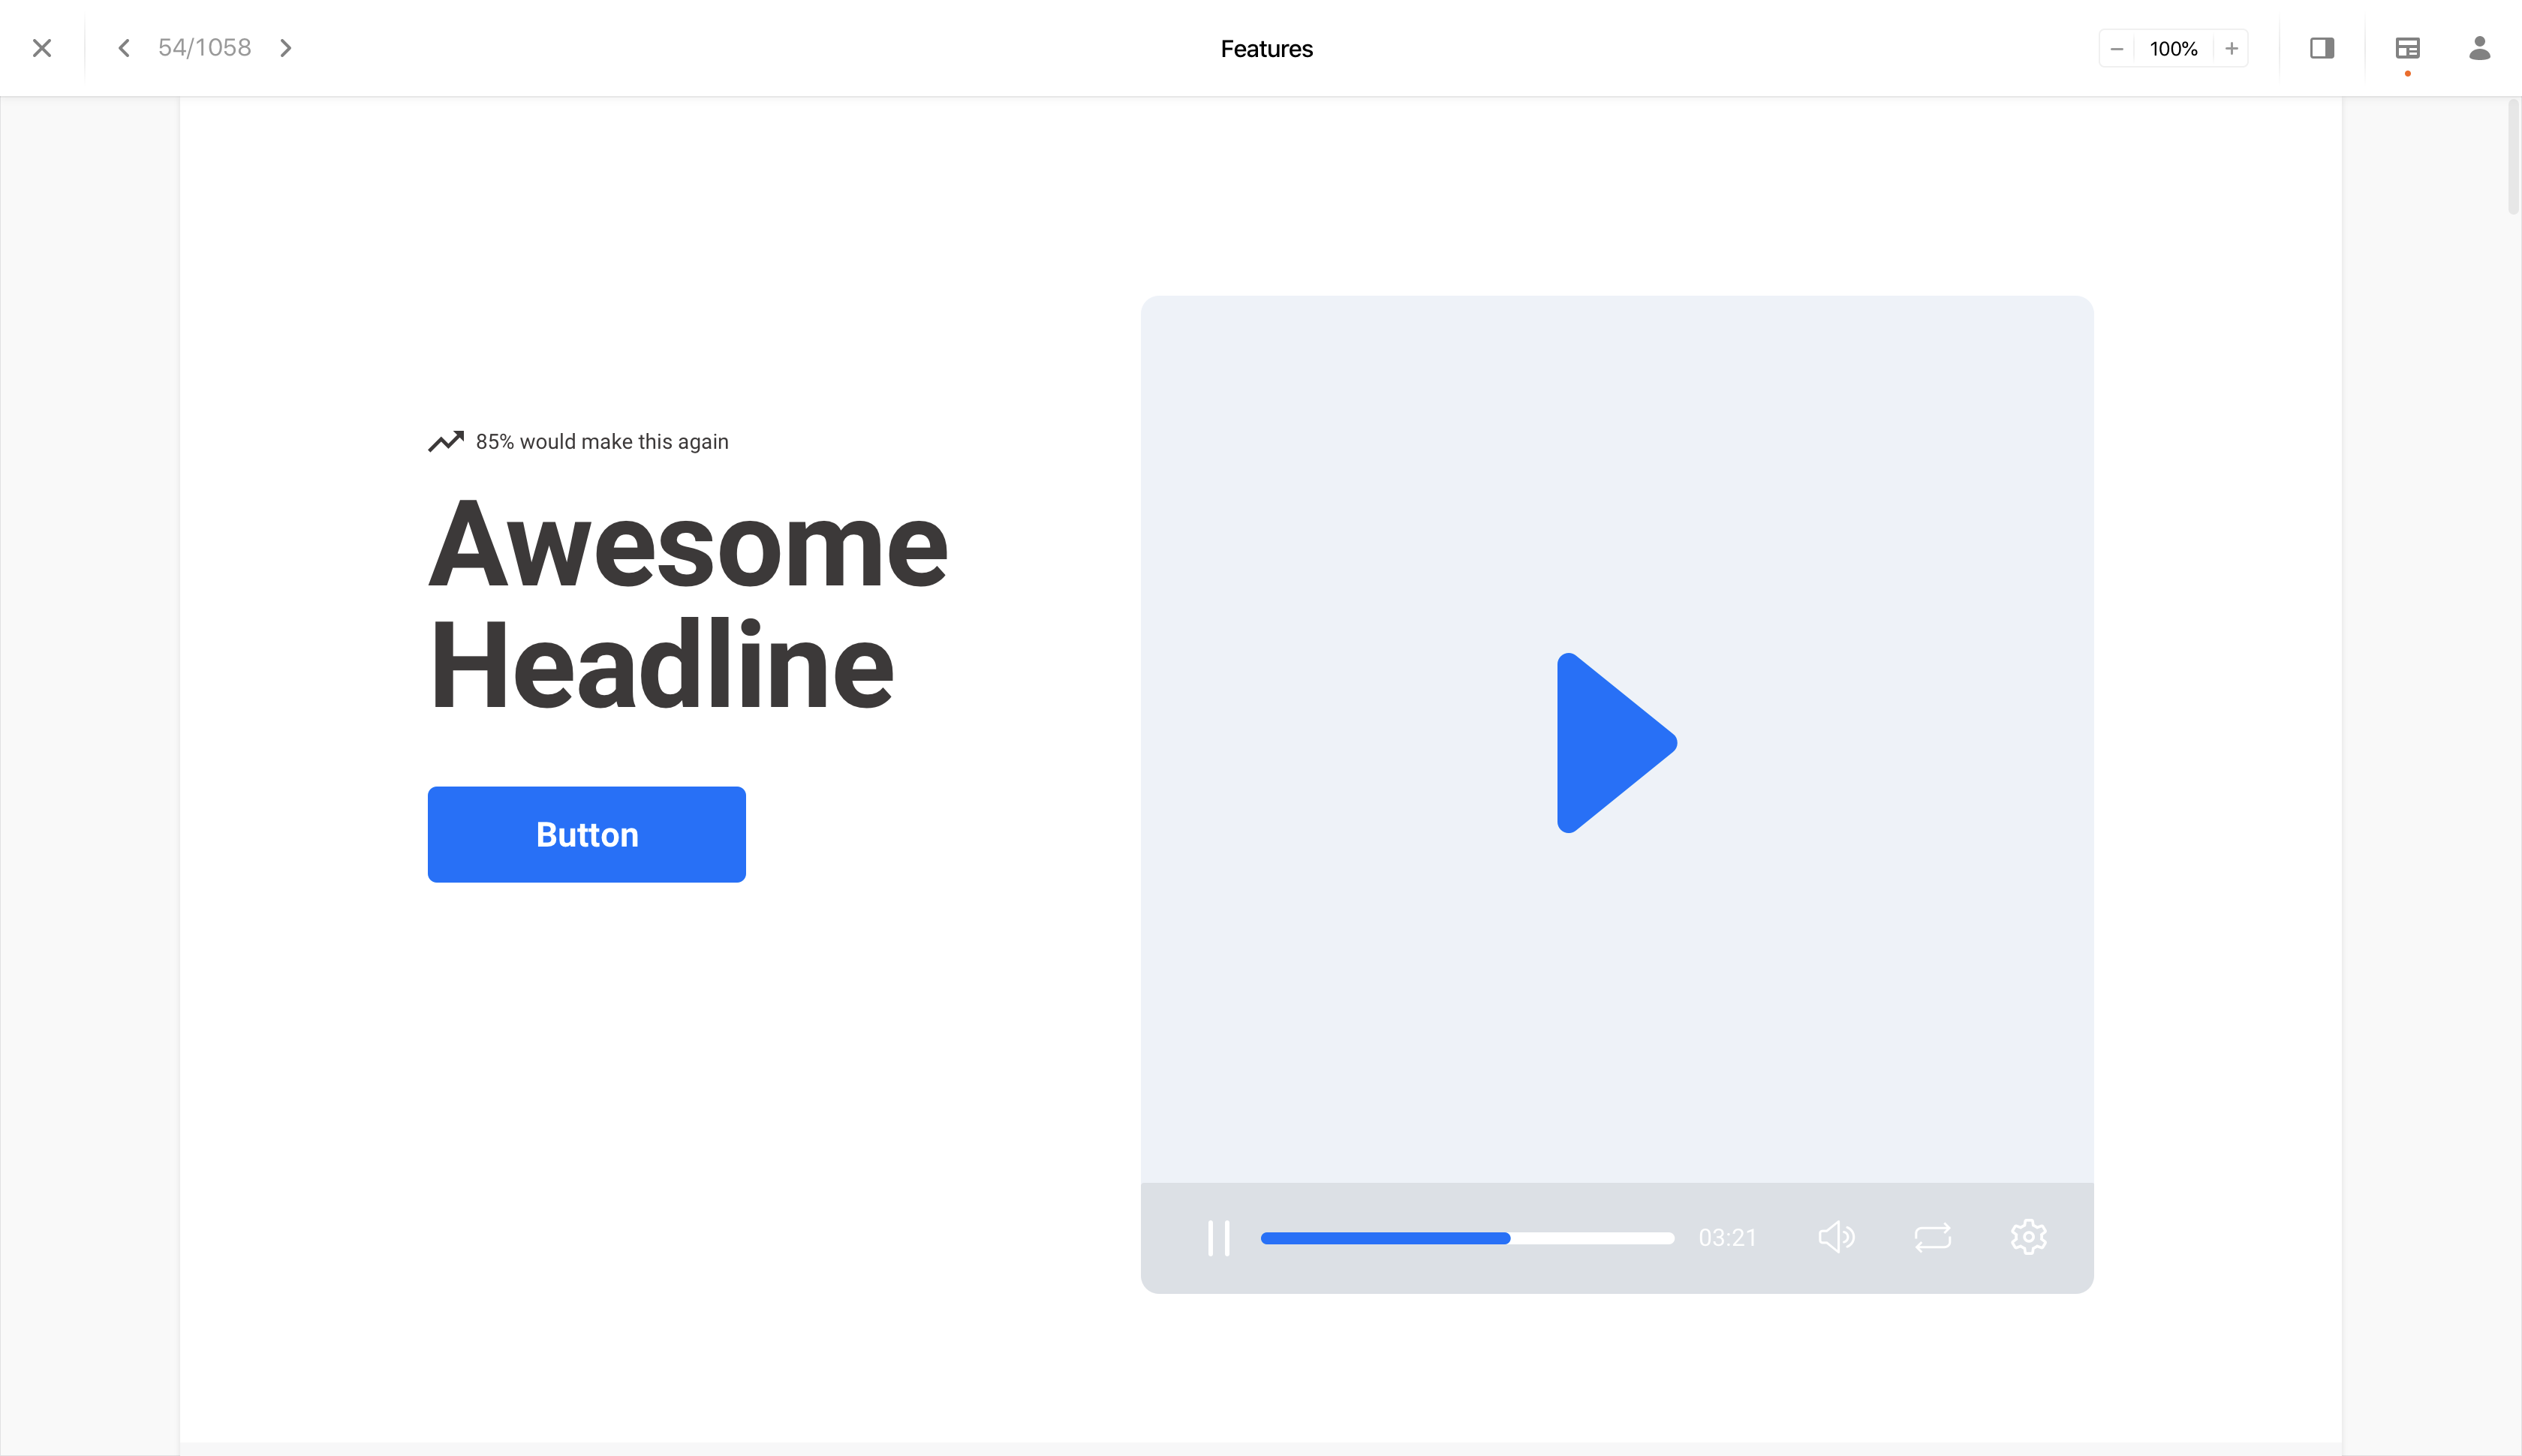
Task: Pause the video with pause icon
Action: 1218,1238
